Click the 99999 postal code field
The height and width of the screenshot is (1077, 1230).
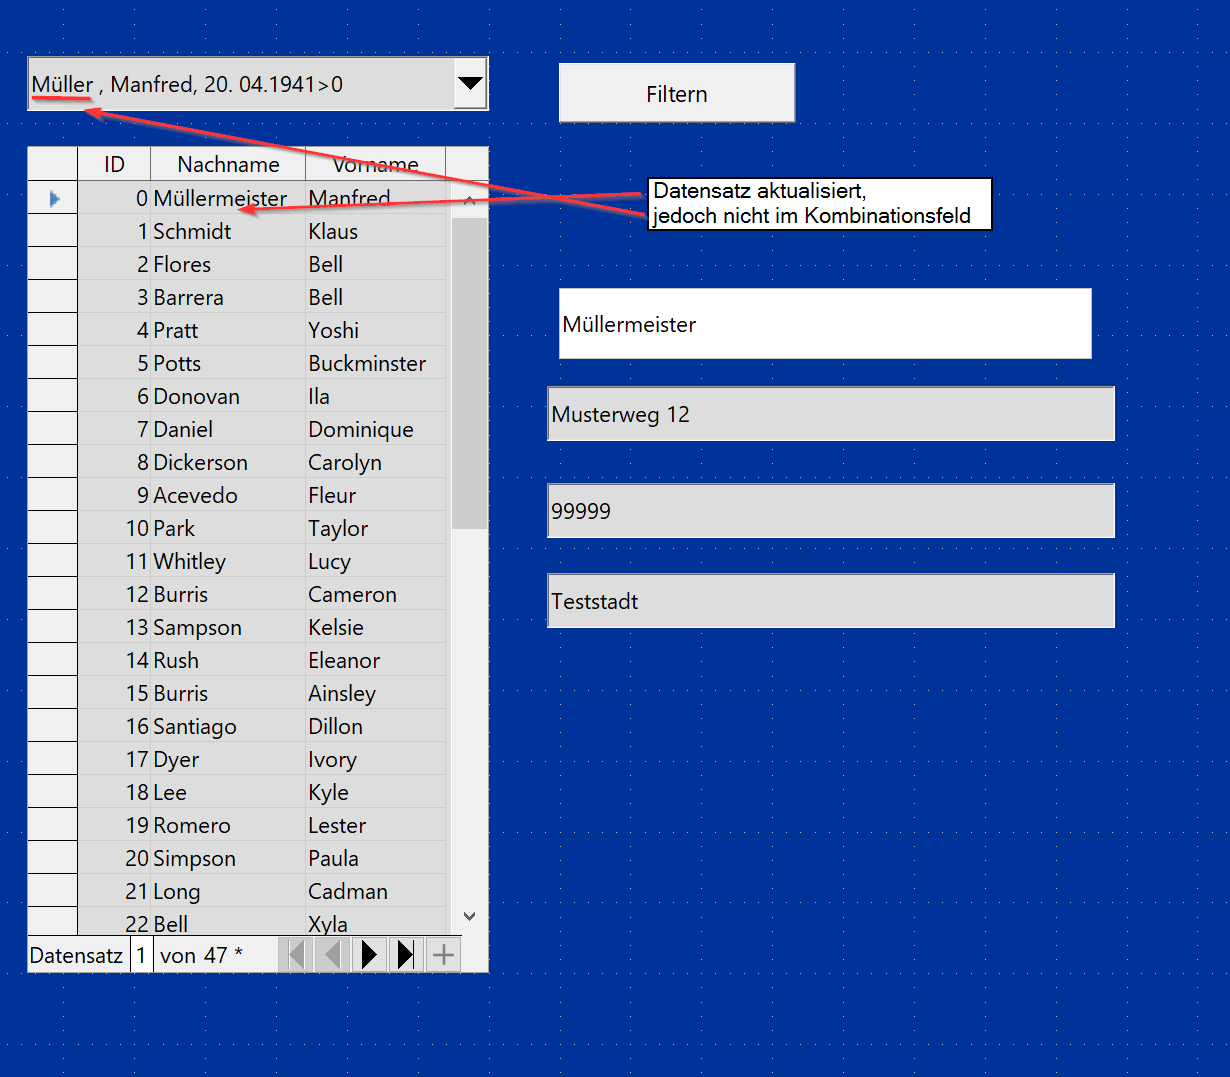pyautogui.click(x=830, y=511)
